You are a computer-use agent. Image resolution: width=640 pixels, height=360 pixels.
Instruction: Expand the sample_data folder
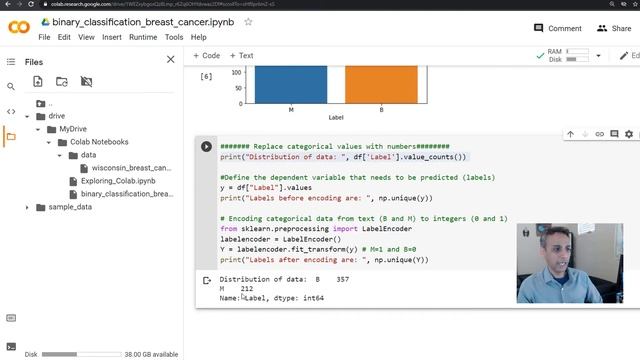pos(27,207)
